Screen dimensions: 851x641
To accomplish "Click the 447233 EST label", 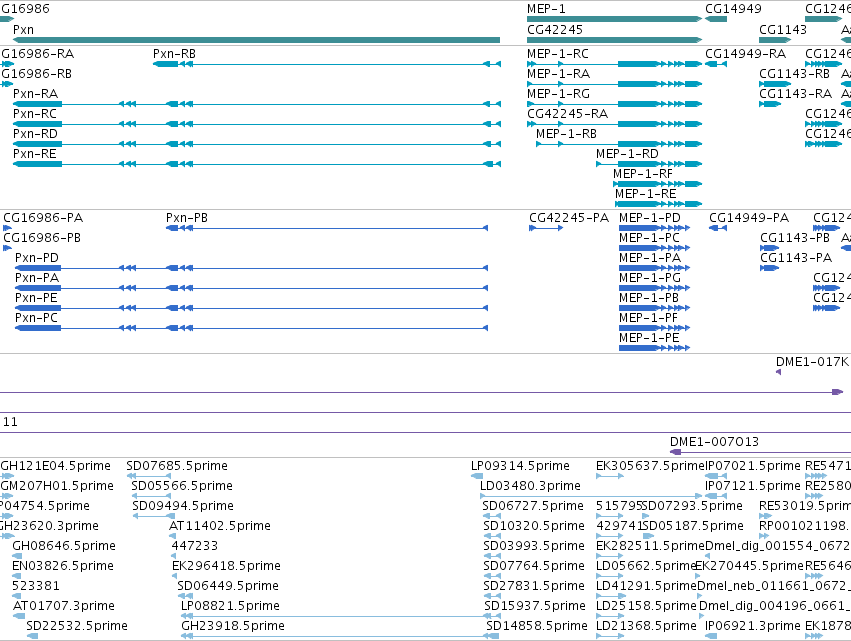I will [195, 547].
